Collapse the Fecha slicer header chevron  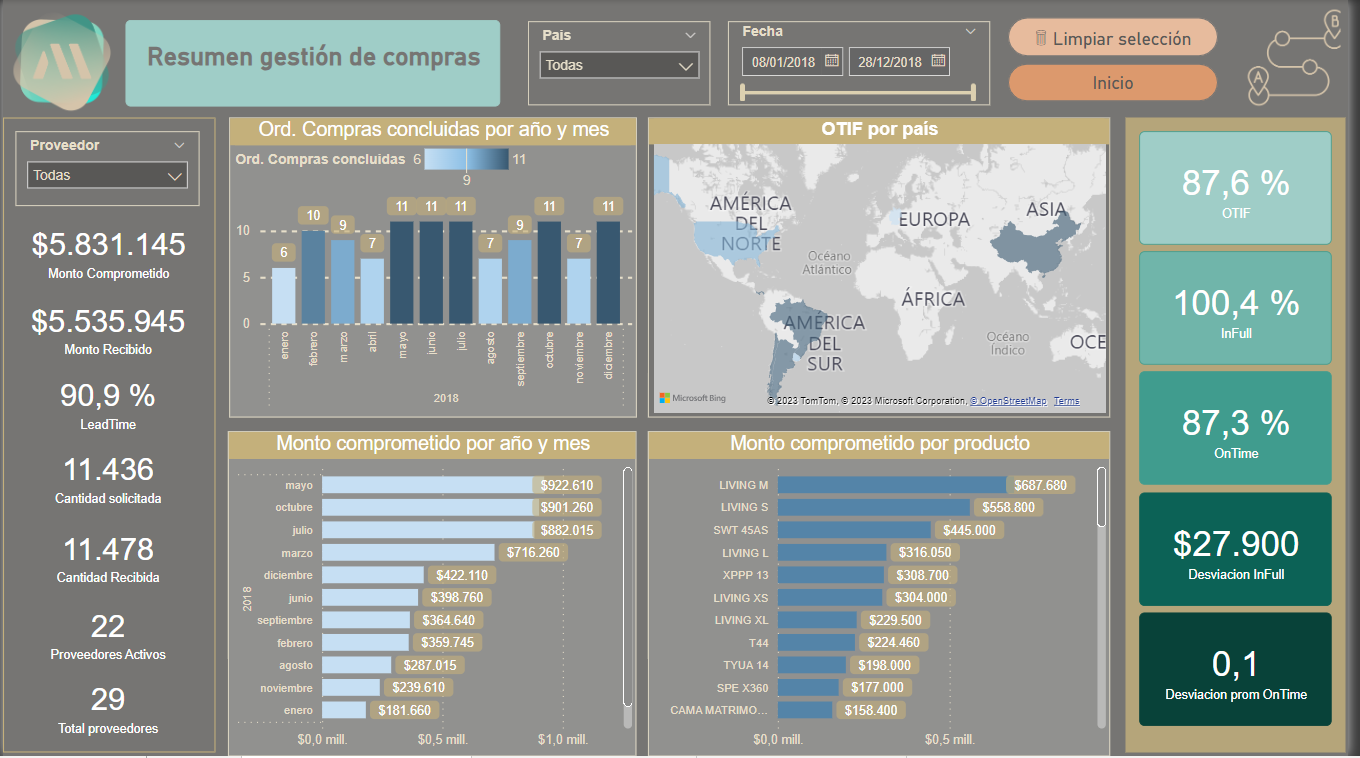tap(970, 32)
